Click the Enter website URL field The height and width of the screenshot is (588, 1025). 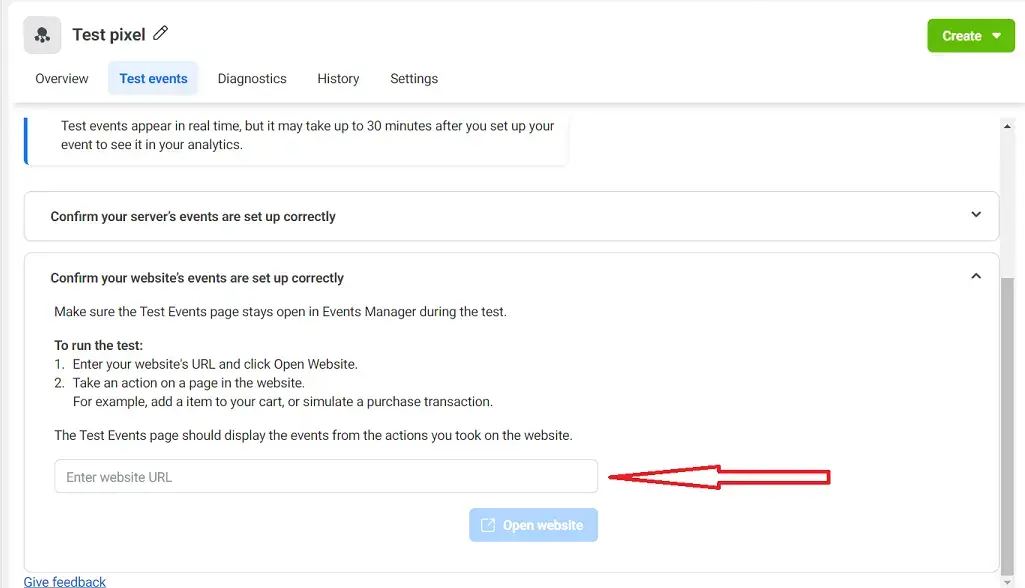point(326,476)
